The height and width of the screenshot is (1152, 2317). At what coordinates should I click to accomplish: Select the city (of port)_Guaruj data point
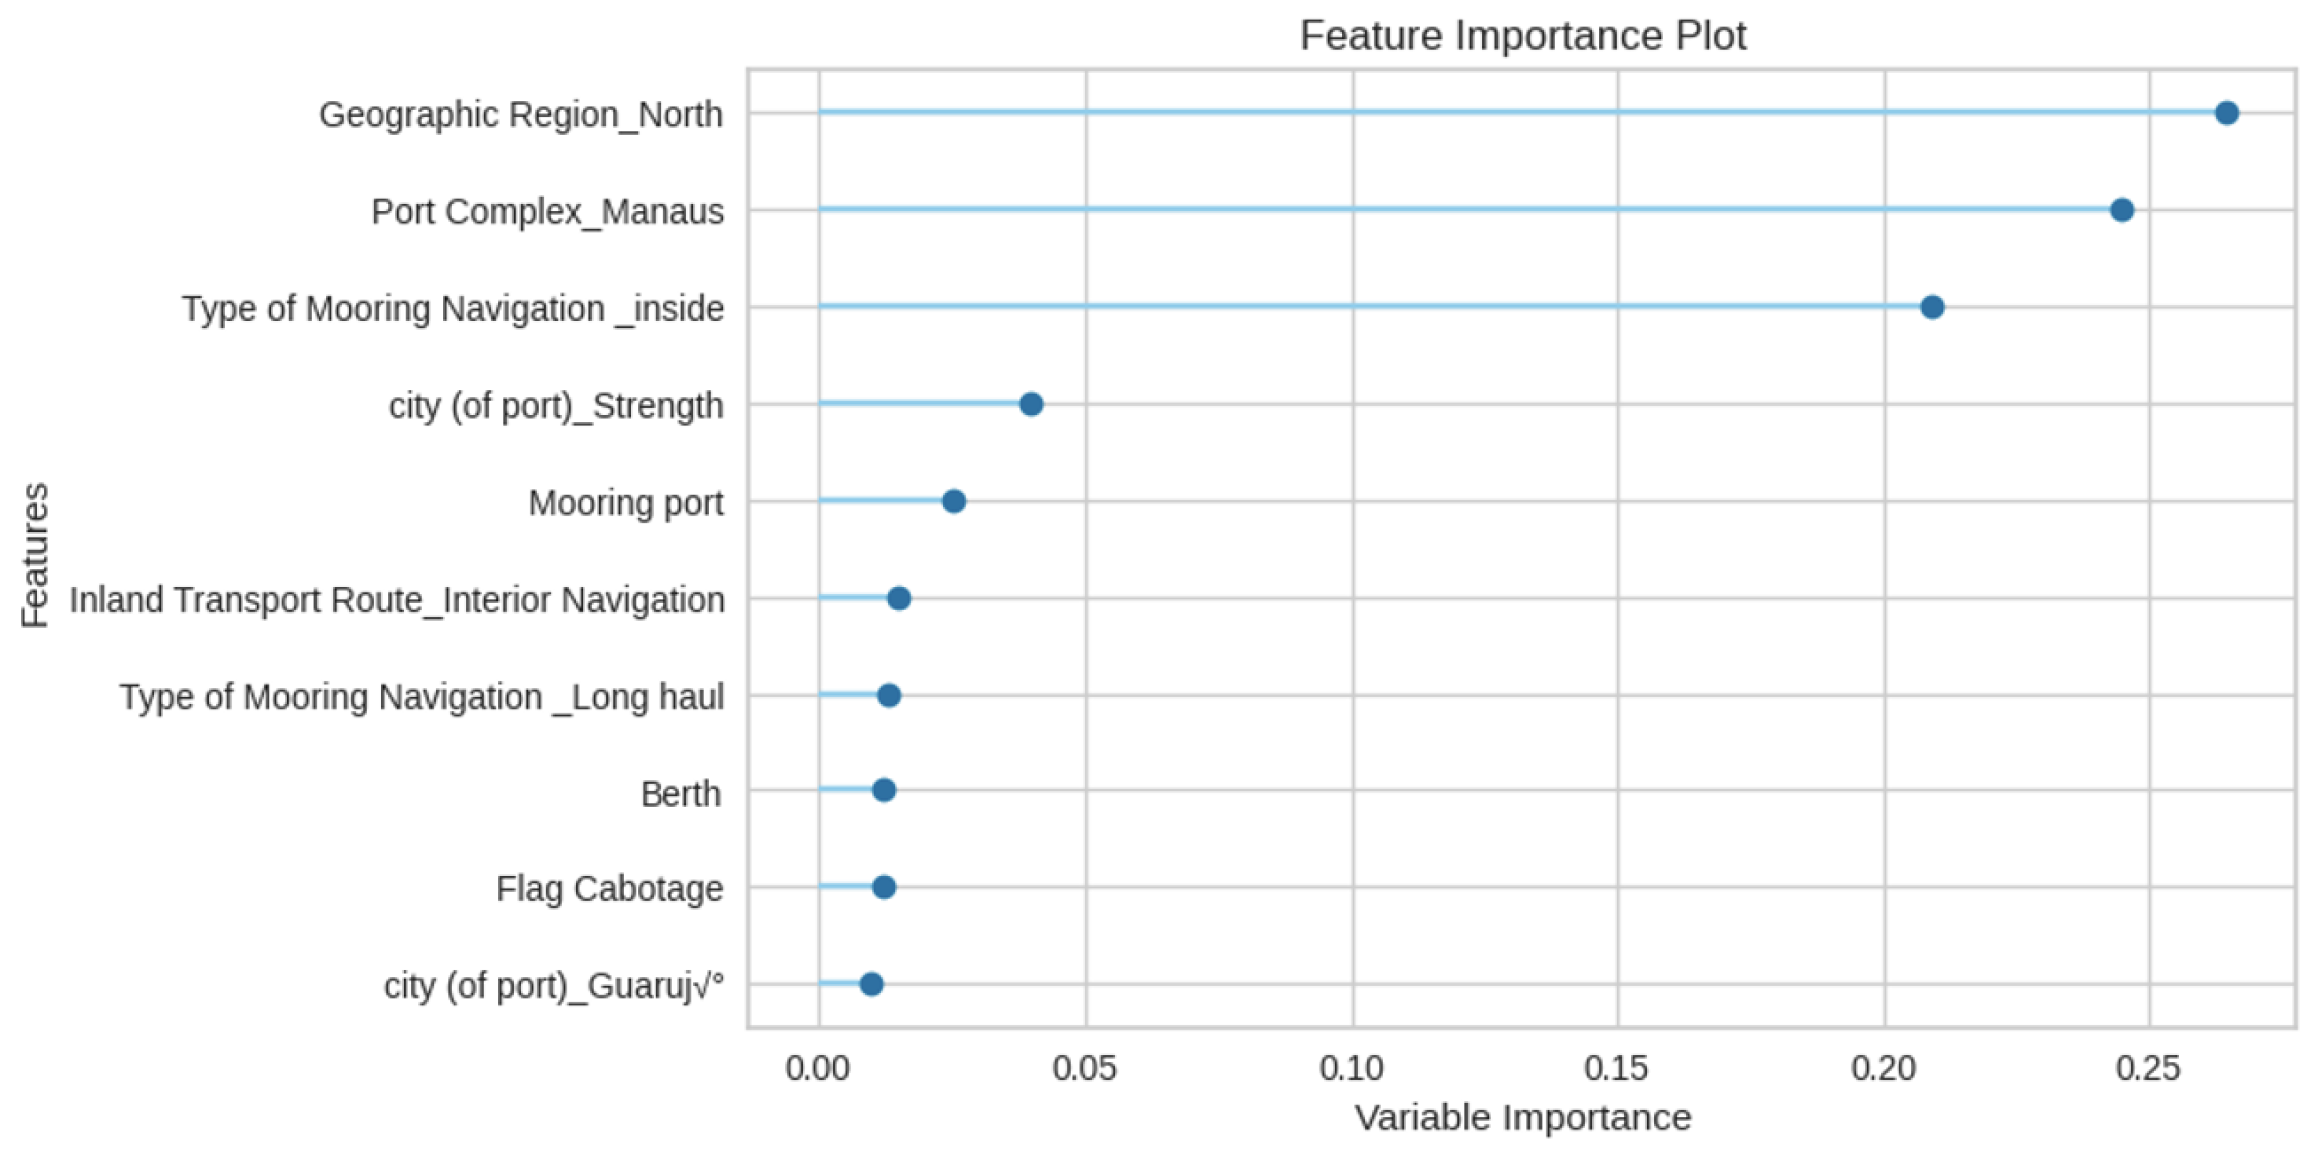871,984
